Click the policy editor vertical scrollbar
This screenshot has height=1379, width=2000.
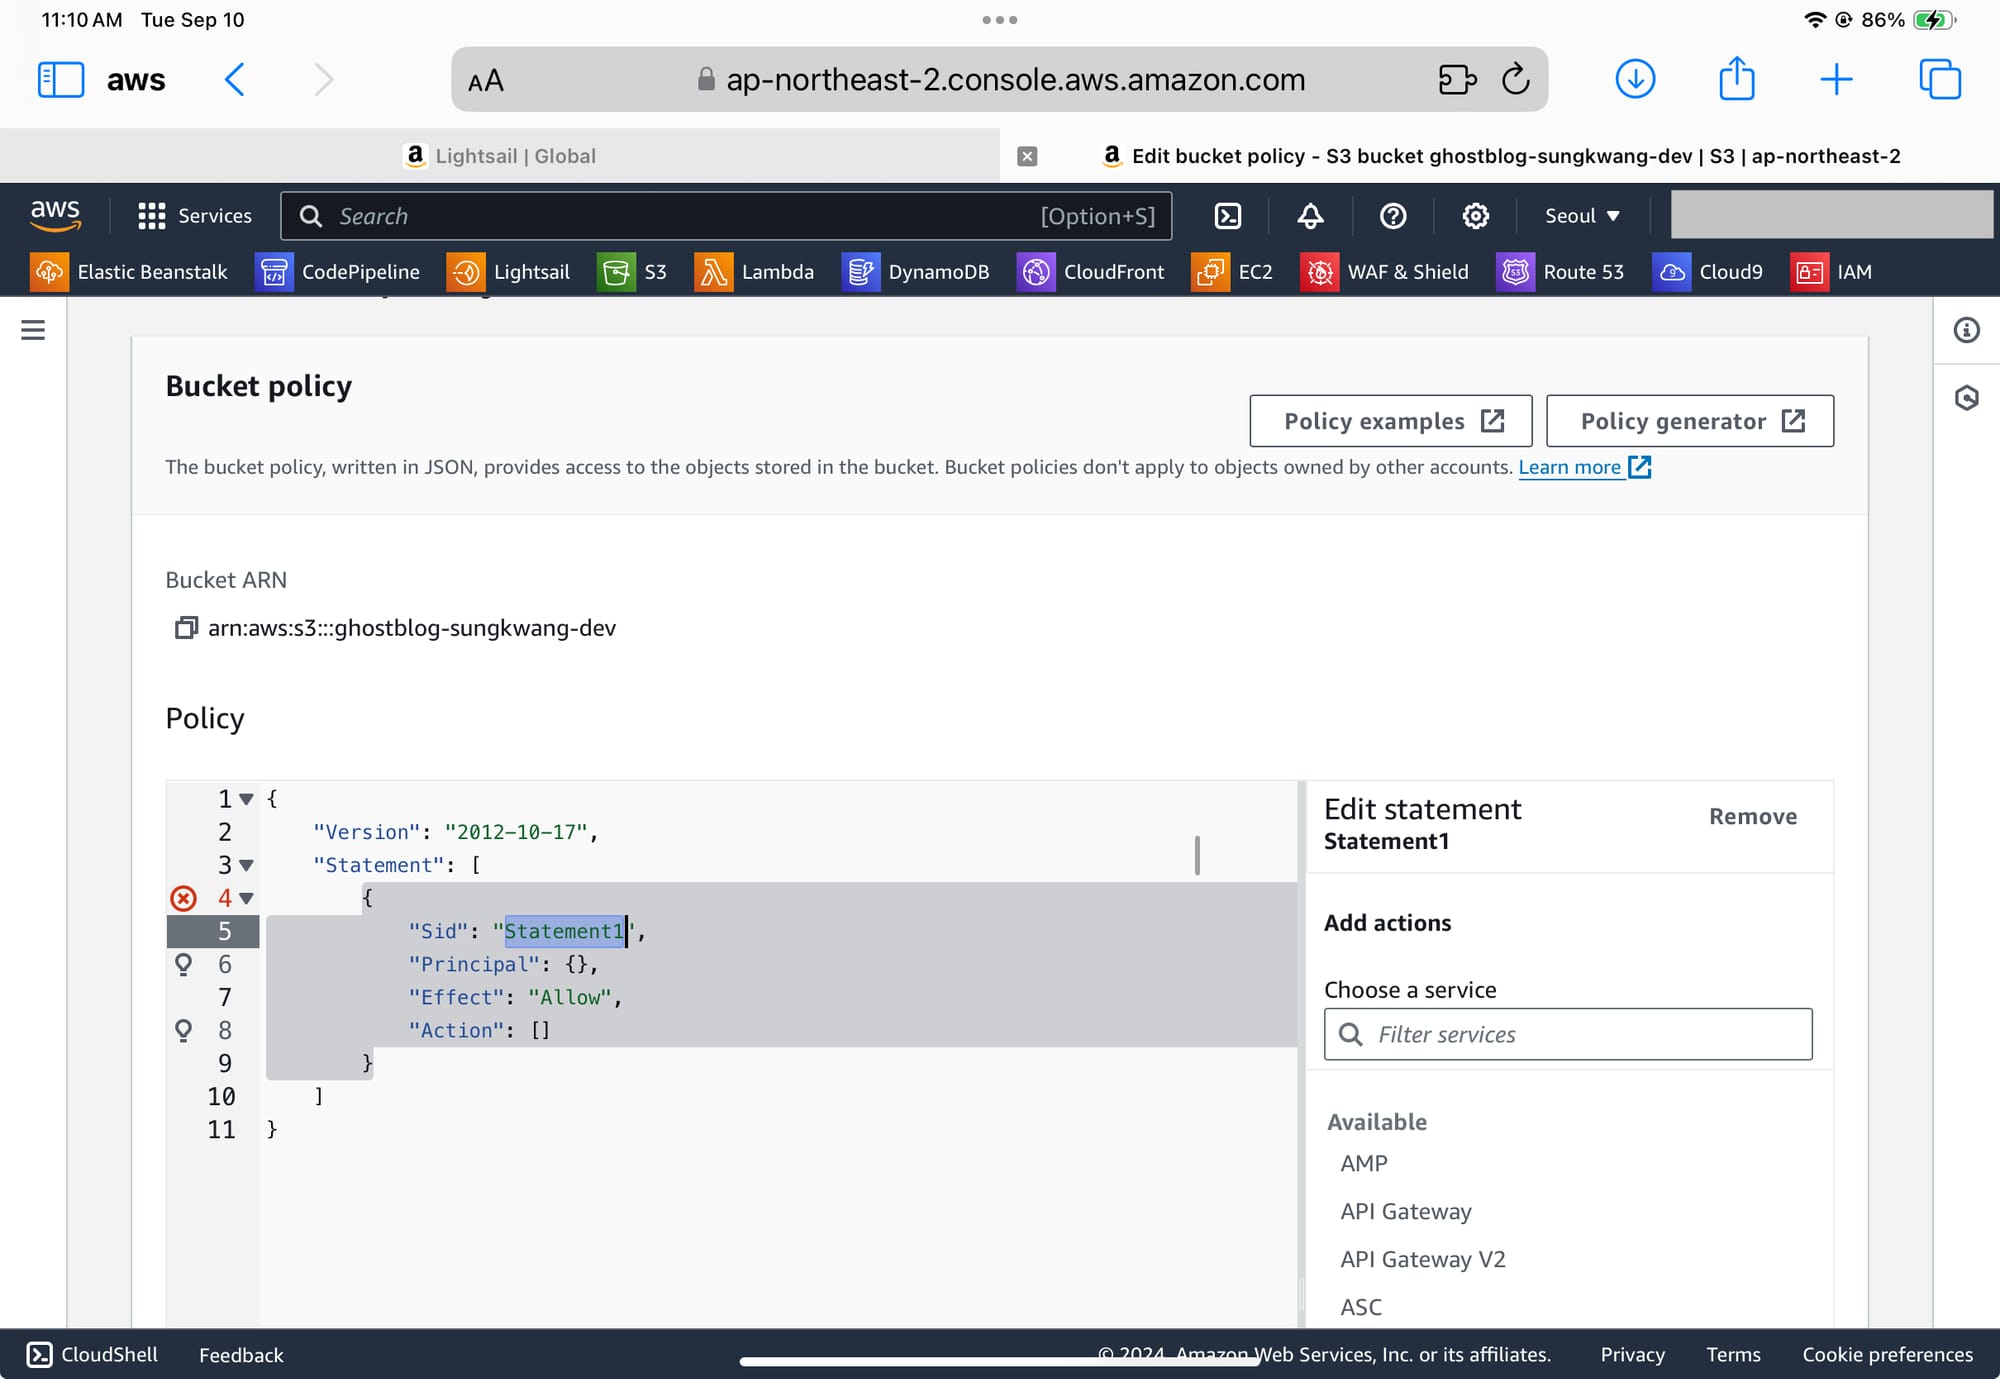click(1197, 855)
